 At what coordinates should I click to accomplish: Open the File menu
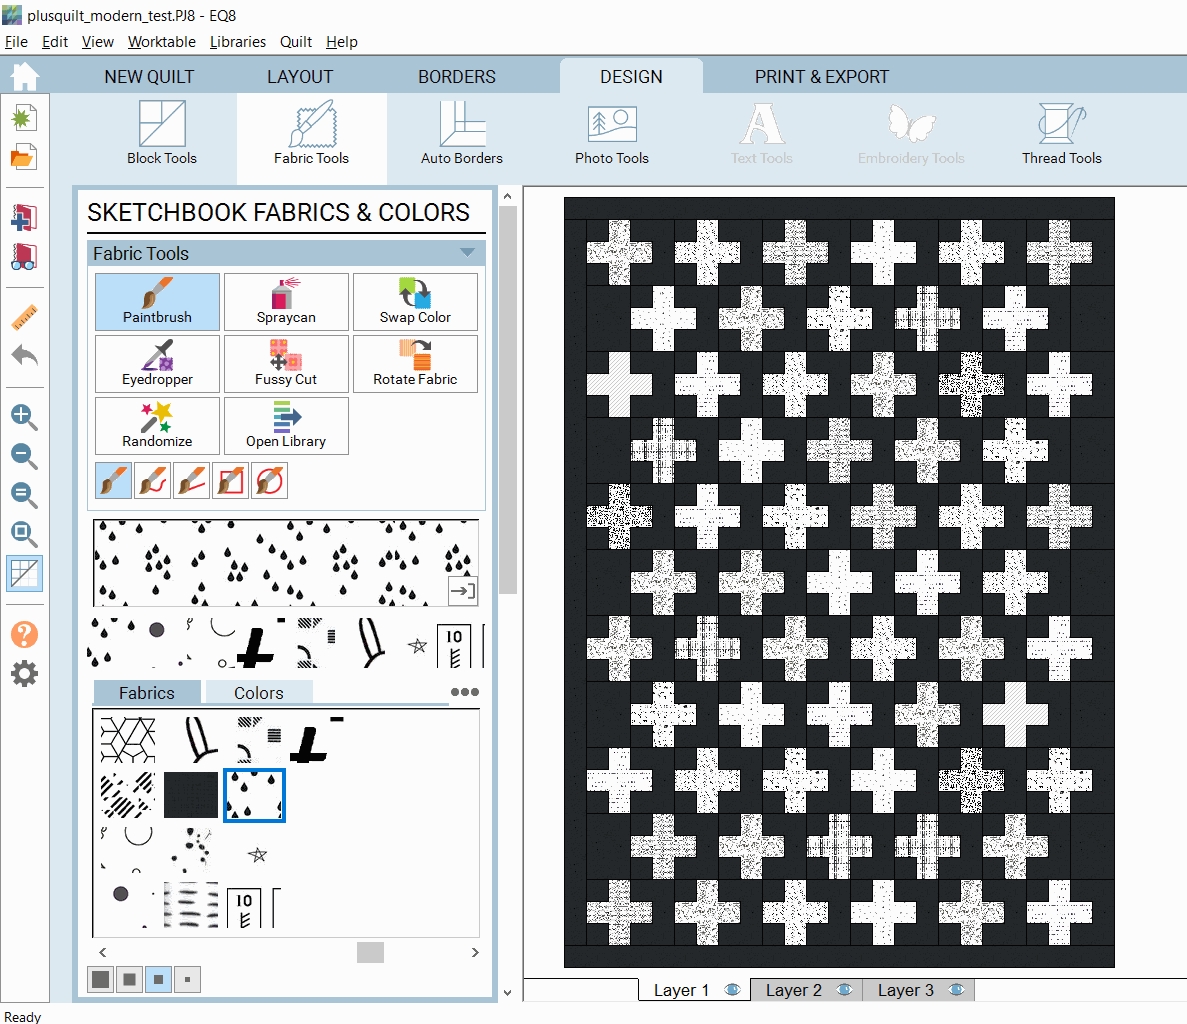click(16, 42)
